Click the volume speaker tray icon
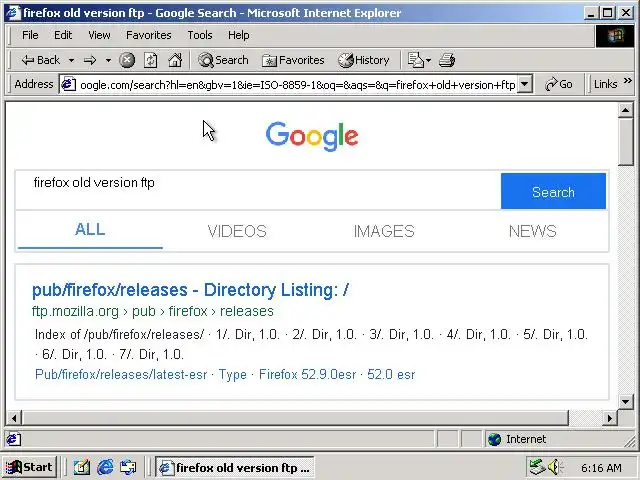The image size is (640, 480). tap(555, 467)
